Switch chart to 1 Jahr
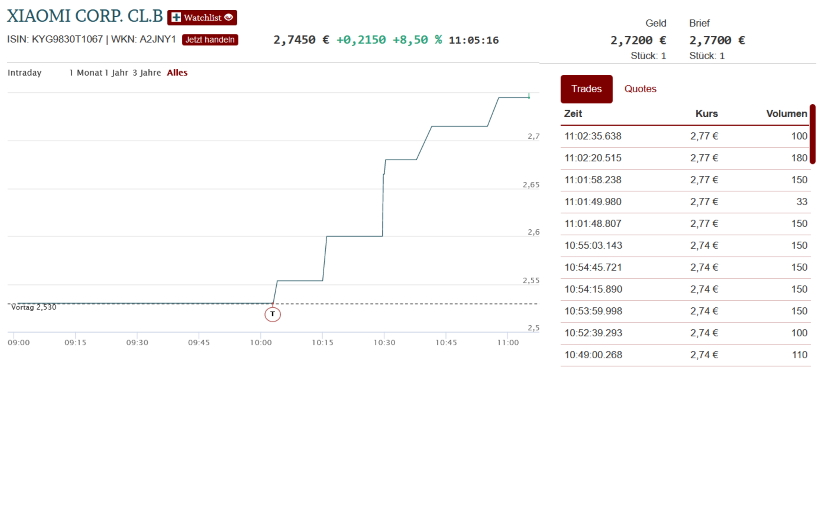821x532 pixels. pyautogui.click(x=117, y=73)
